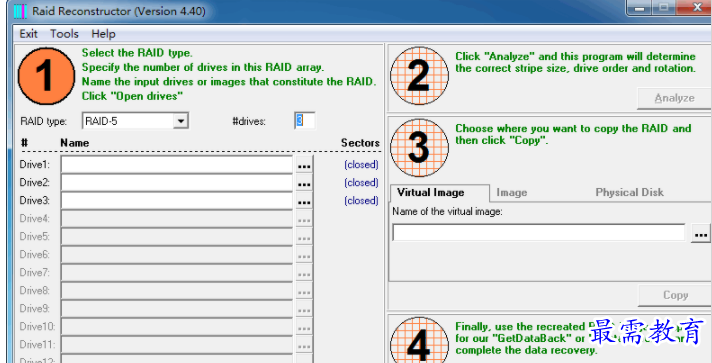Click the 'Name of the virtual image:' label
Viewport: 712px width, 363px height.
pyautogui.click(x=447, y=212)
